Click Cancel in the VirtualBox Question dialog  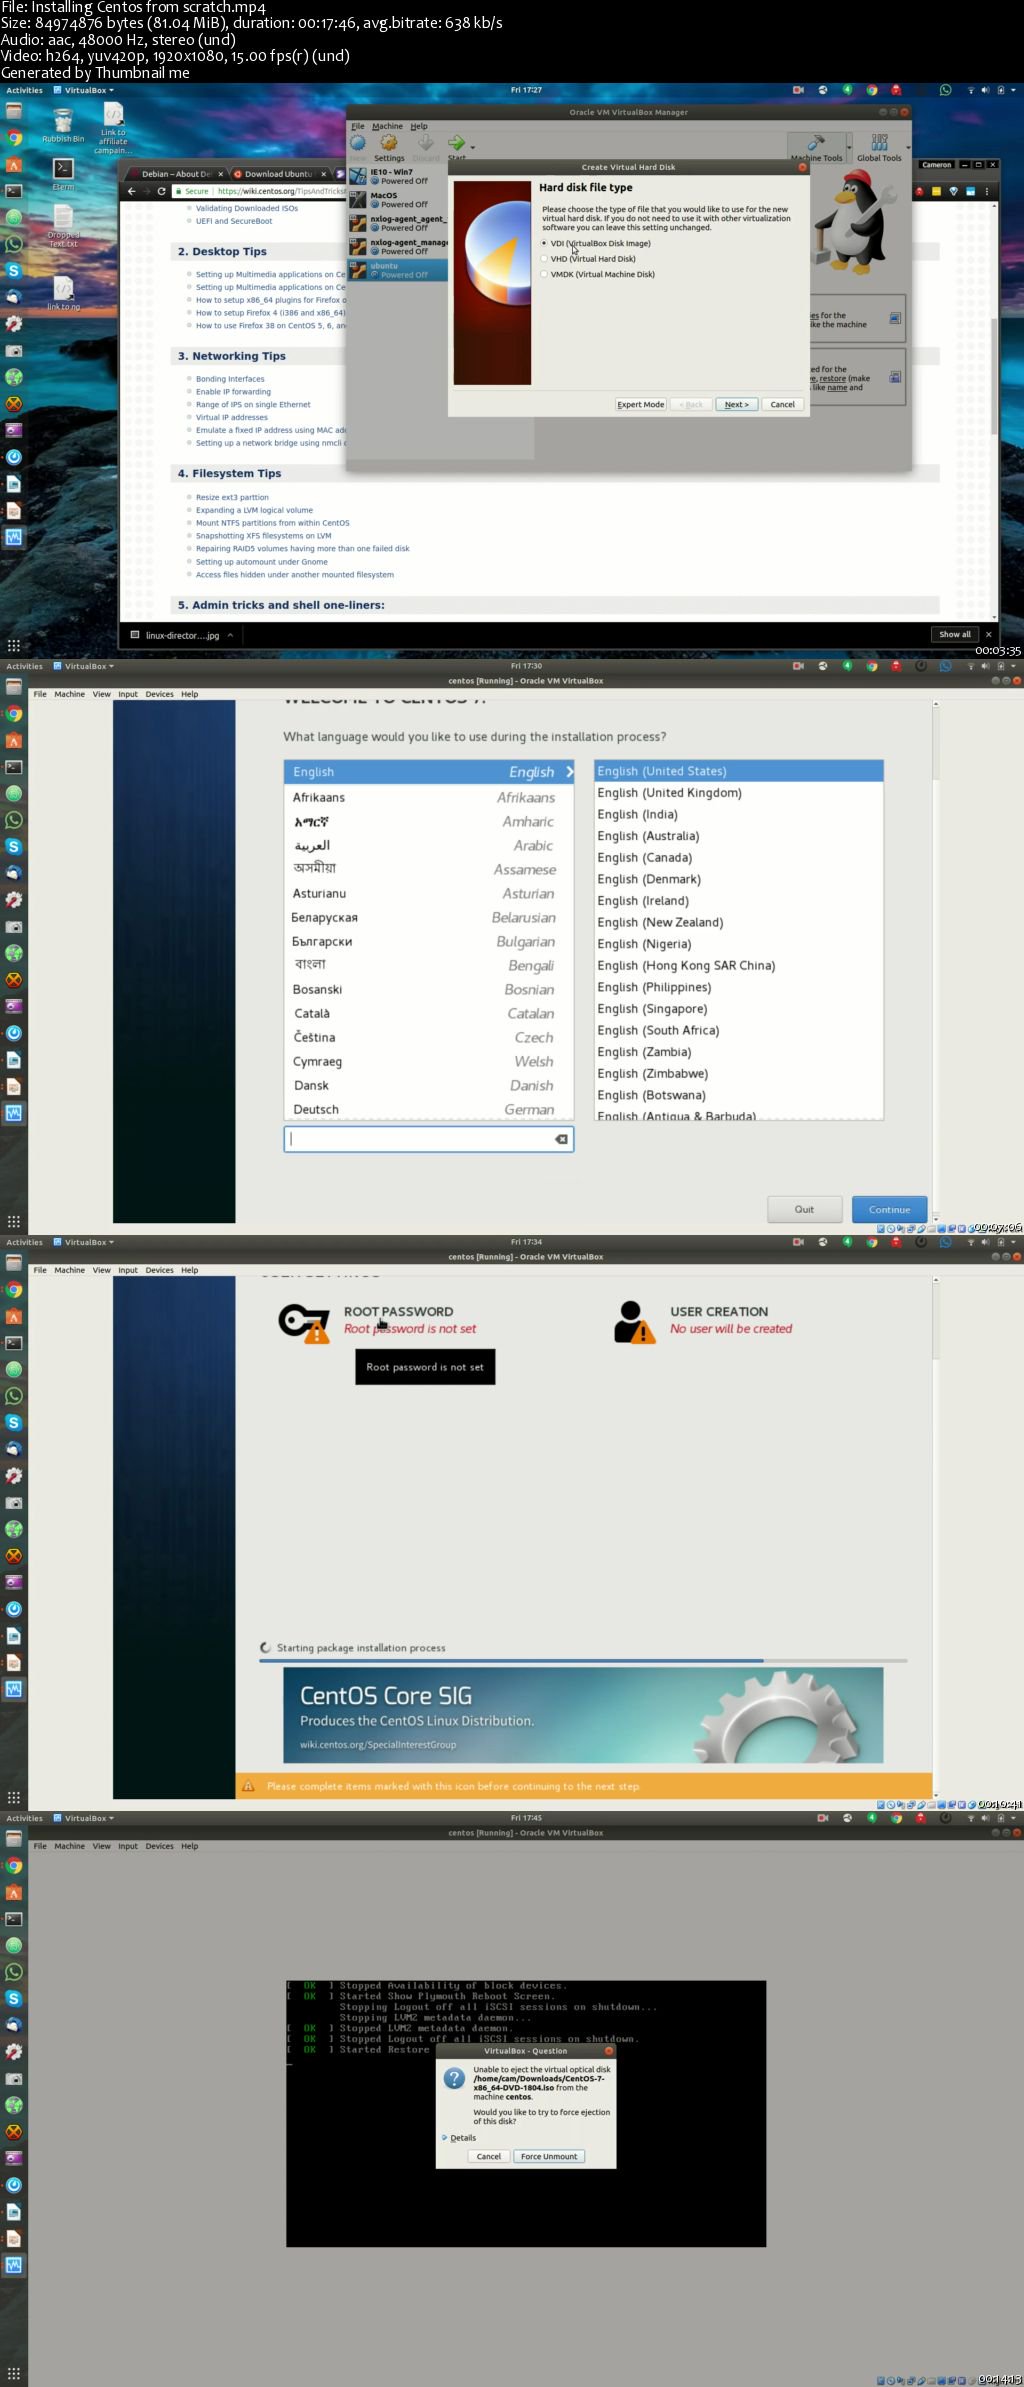489,2156
